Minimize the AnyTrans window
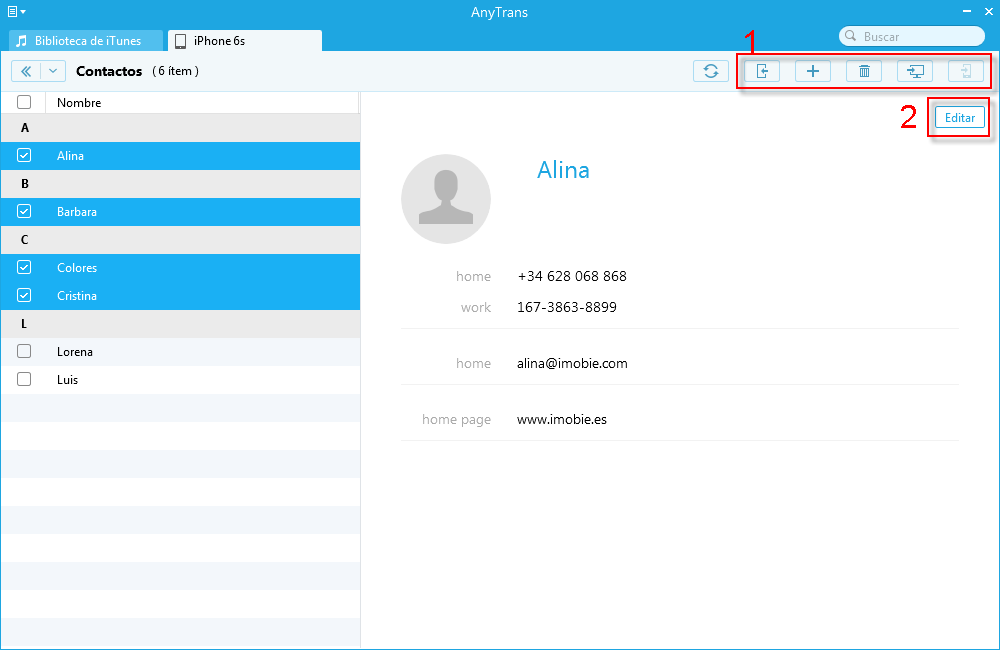 [967, 11]
